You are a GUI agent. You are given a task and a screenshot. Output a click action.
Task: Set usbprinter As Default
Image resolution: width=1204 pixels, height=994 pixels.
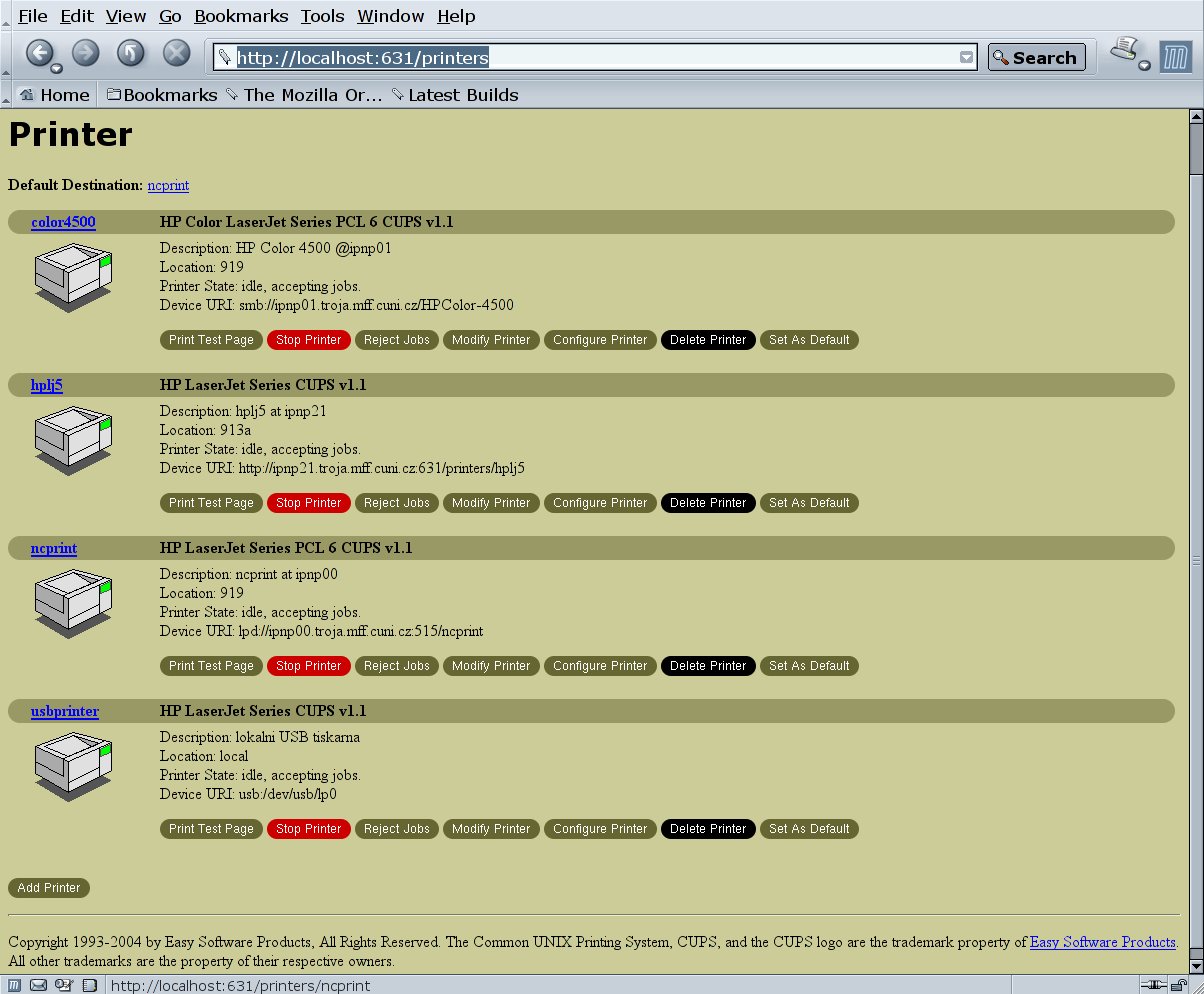click(809, 829)
